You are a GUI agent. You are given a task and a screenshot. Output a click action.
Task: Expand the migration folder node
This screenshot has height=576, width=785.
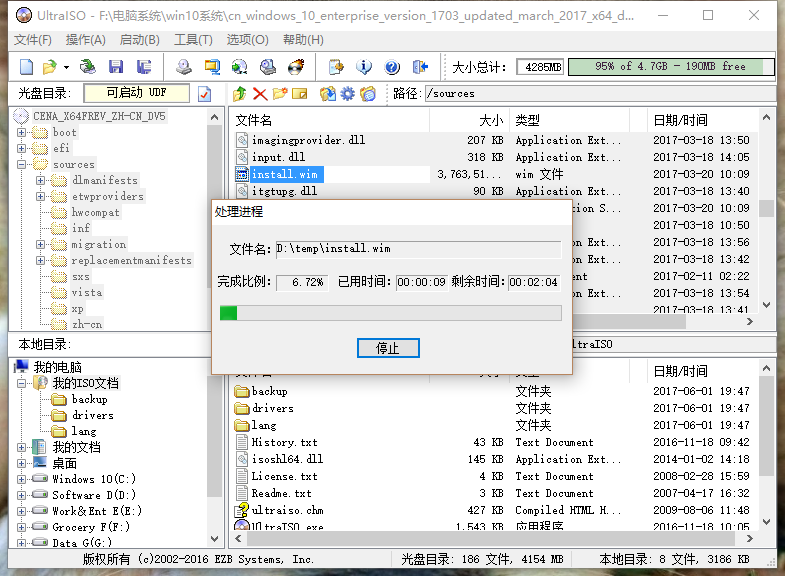coord(41,245)
